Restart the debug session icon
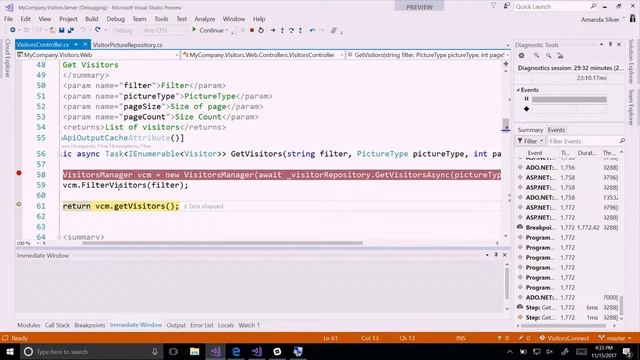This screenshot has width=640, height=360. click(261, 30)
